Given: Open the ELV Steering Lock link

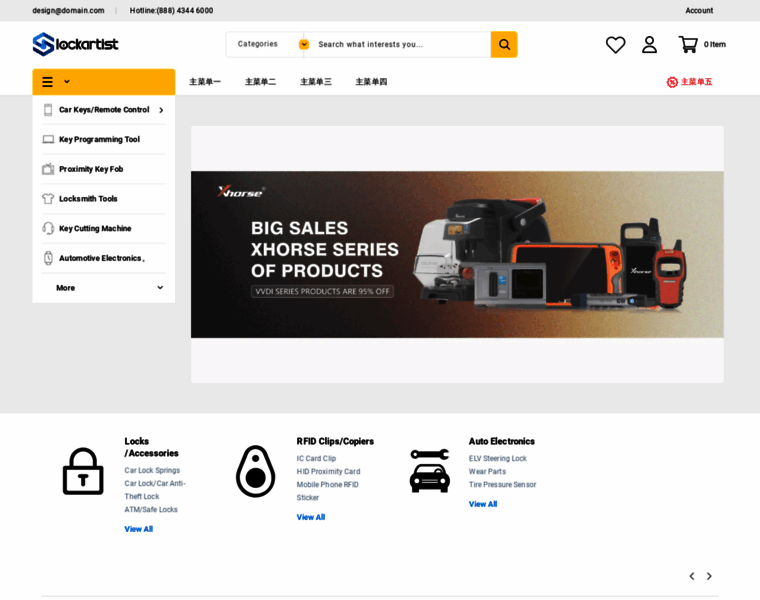Looking at the screenshot, I should coord(497,458).
